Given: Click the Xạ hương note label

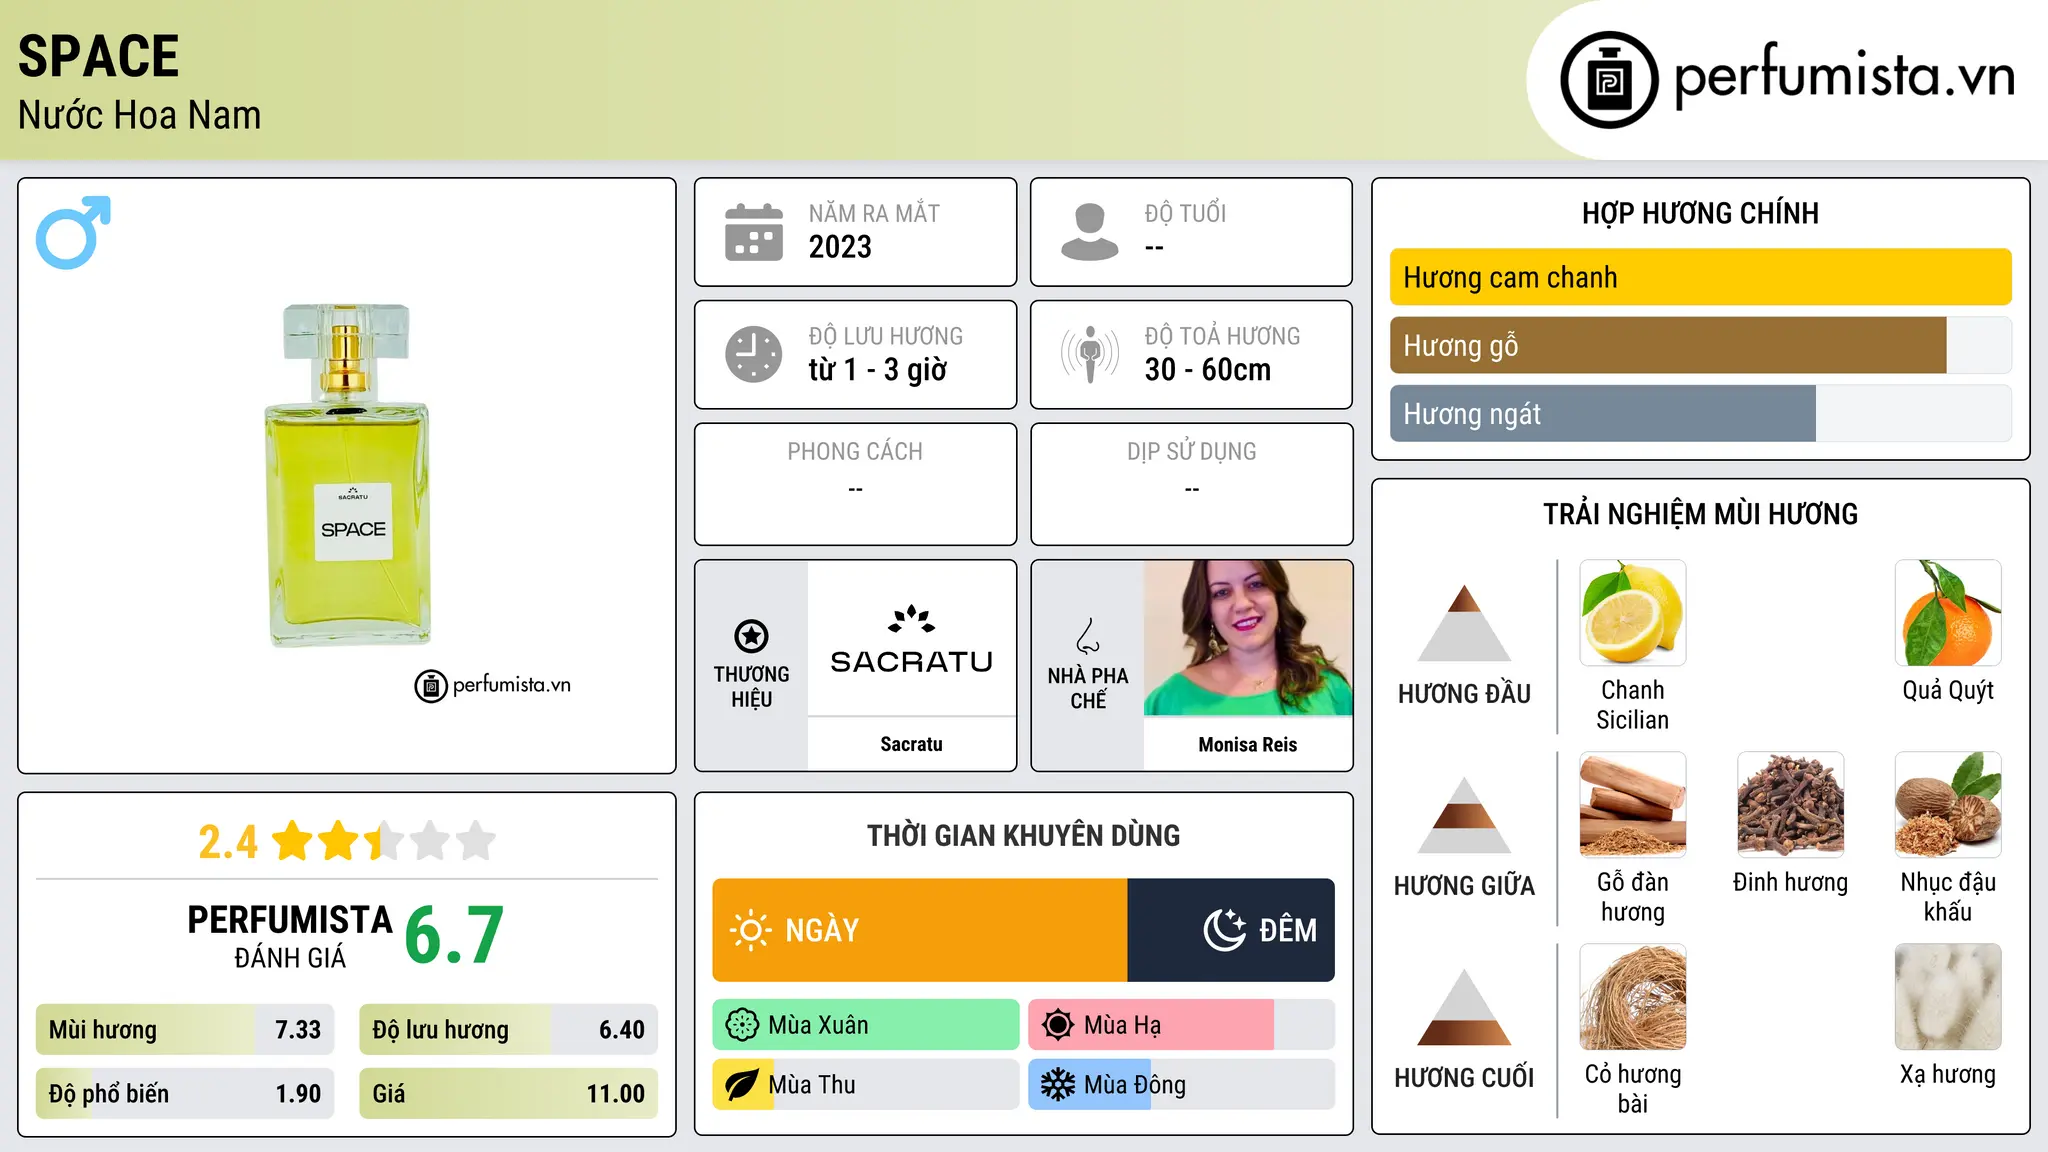Looking at the screenshot, I should pyautogui.click(x=1948, y=1074).
